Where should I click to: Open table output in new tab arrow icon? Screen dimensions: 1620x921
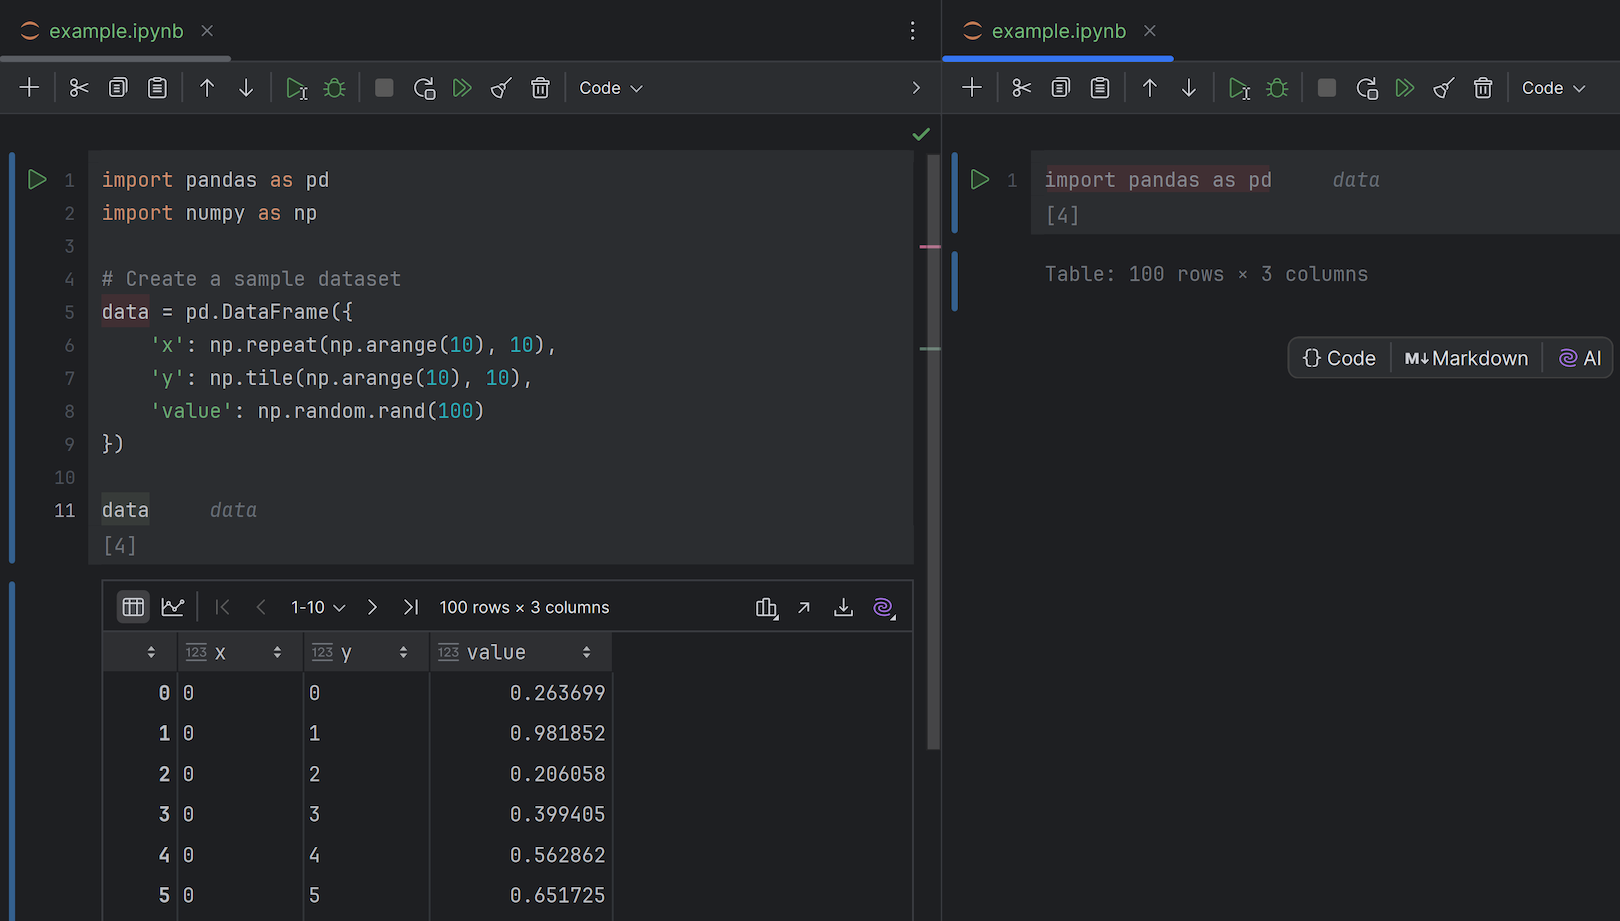(804, 607)
